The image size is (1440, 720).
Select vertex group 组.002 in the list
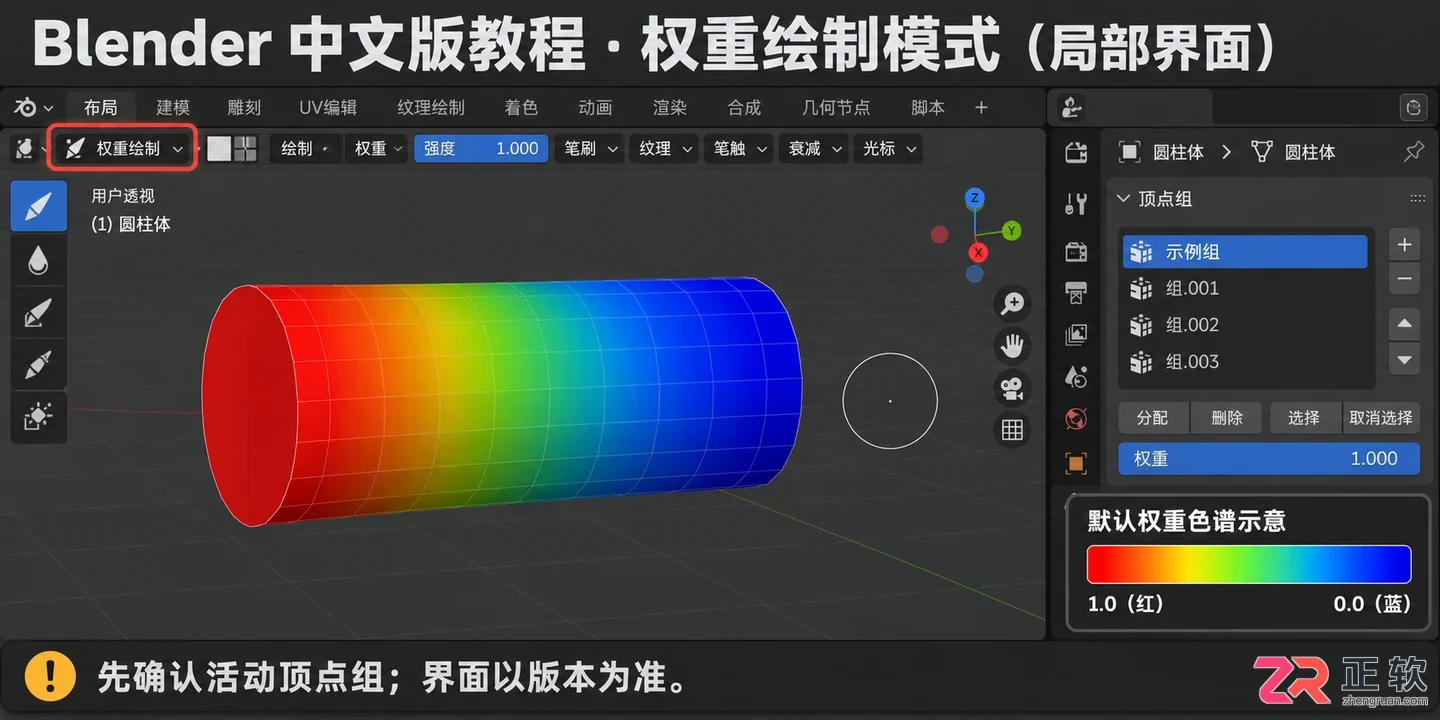1245,325
